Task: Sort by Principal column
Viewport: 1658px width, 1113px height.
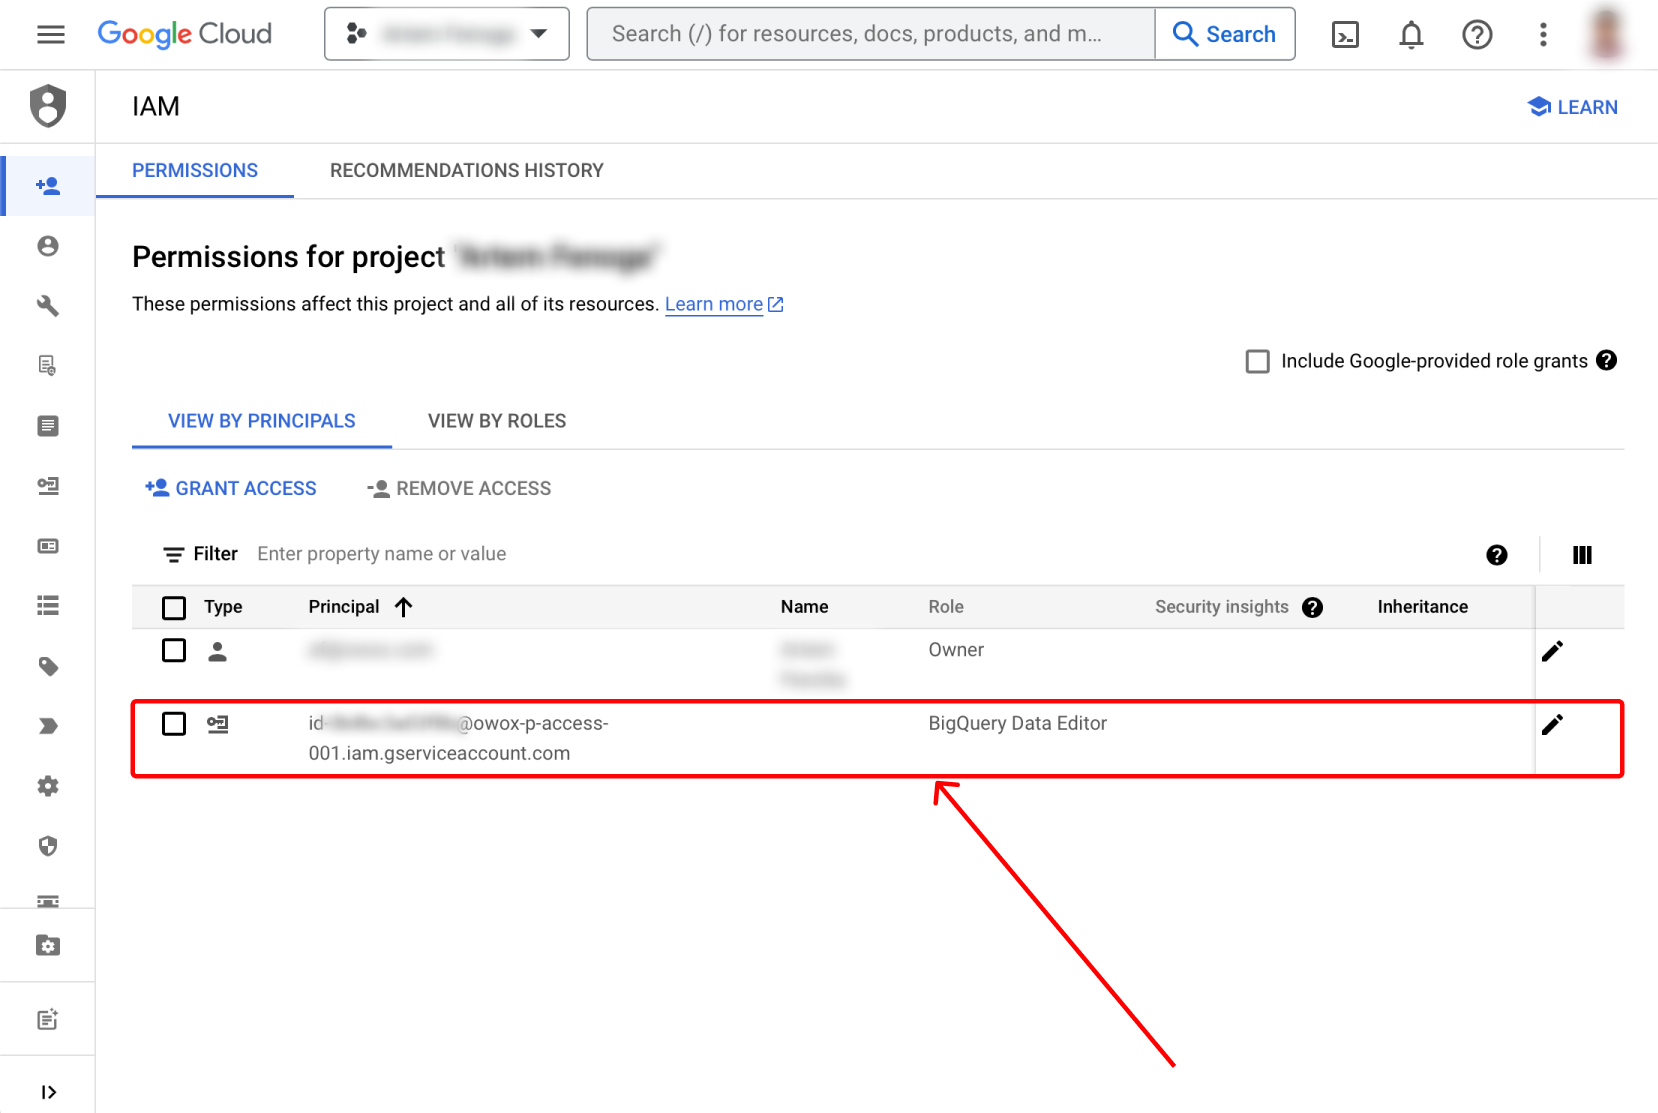Action: (x=360, y=607)
